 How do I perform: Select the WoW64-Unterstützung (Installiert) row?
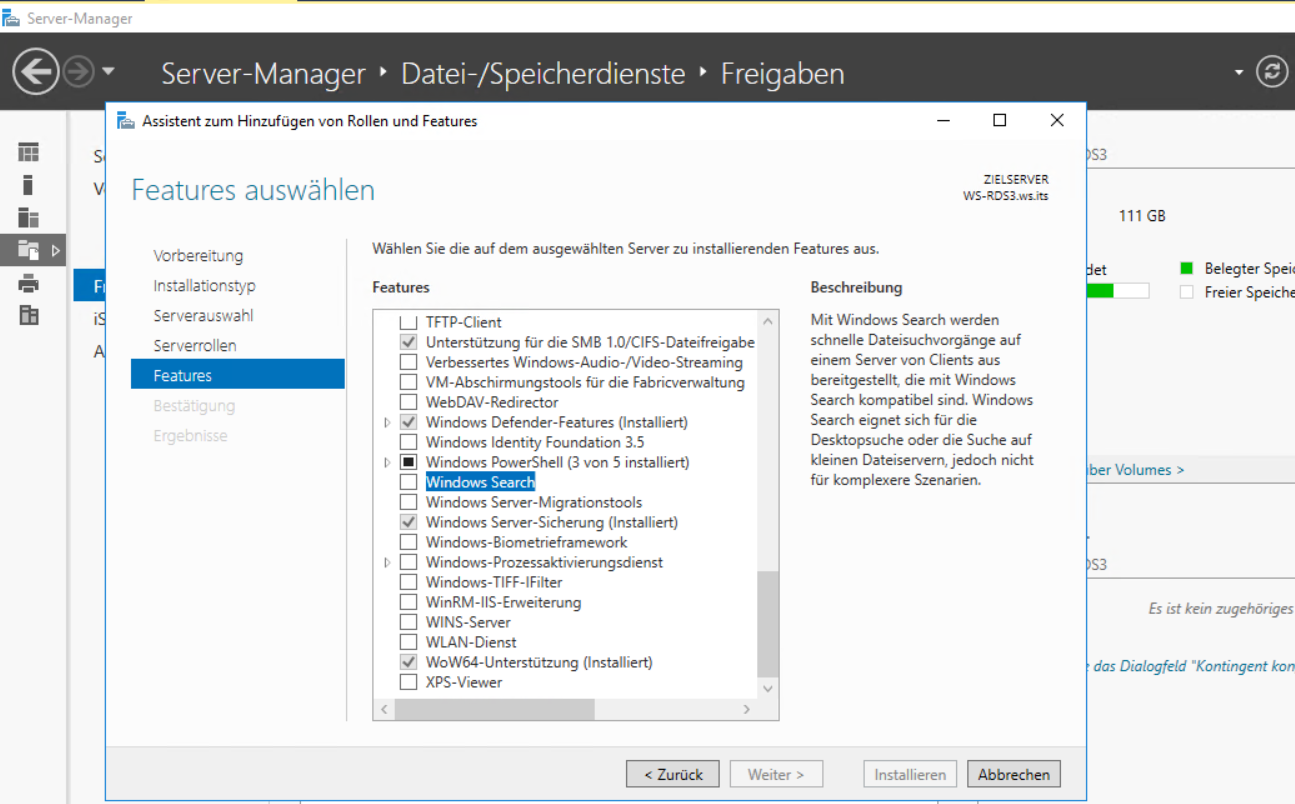(539, 662)
